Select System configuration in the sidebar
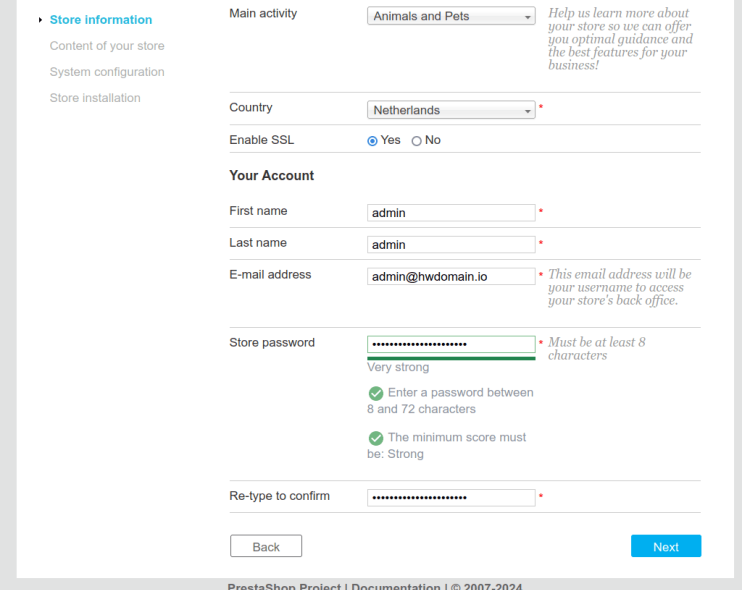The height and width of the screenshot is (590, 742). [x=107, y=72]
